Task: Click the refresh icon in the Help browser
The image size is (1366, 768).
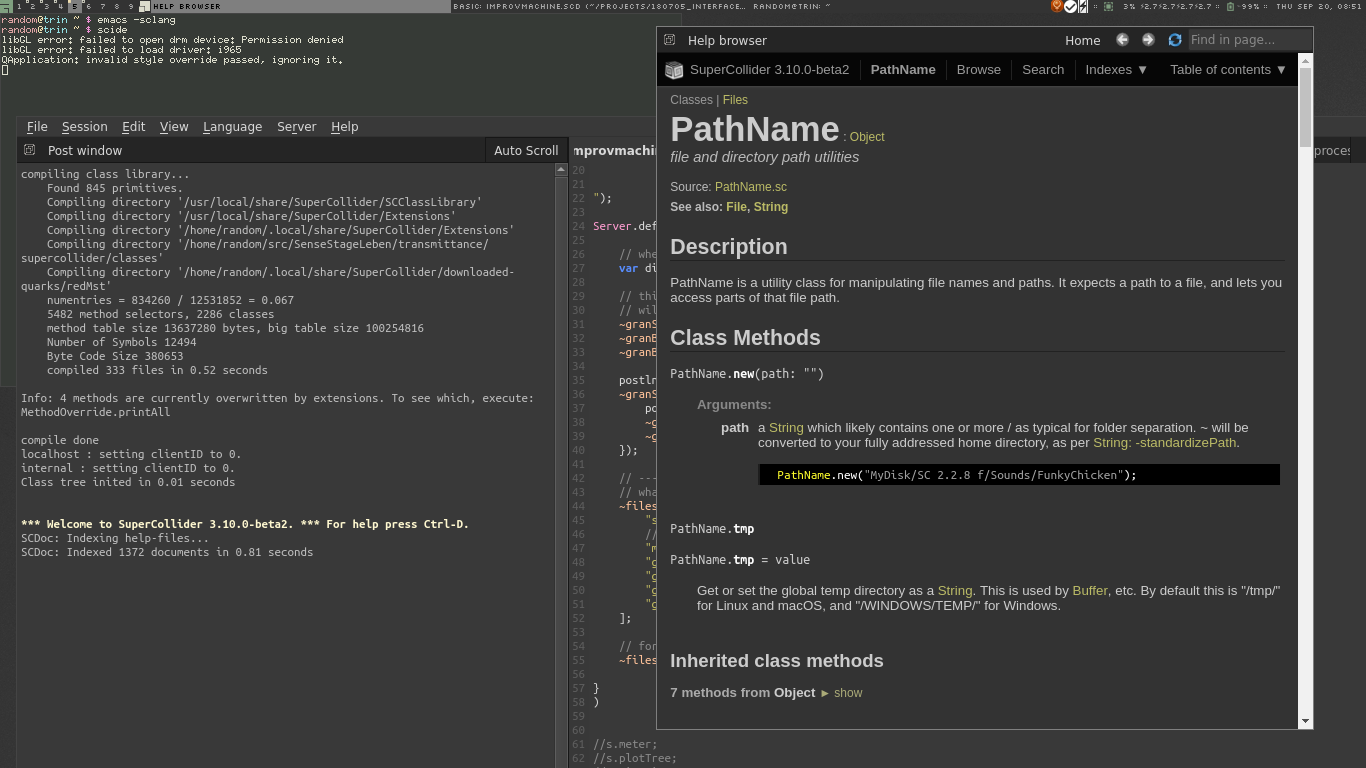Action: [x=1174, y=40]
